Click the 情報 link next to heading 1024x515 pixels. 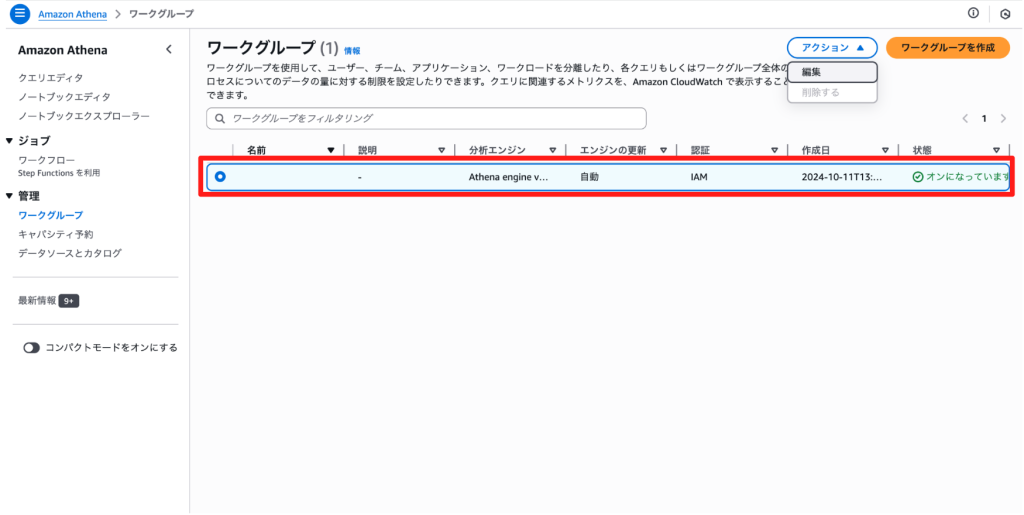pos(352,51)
